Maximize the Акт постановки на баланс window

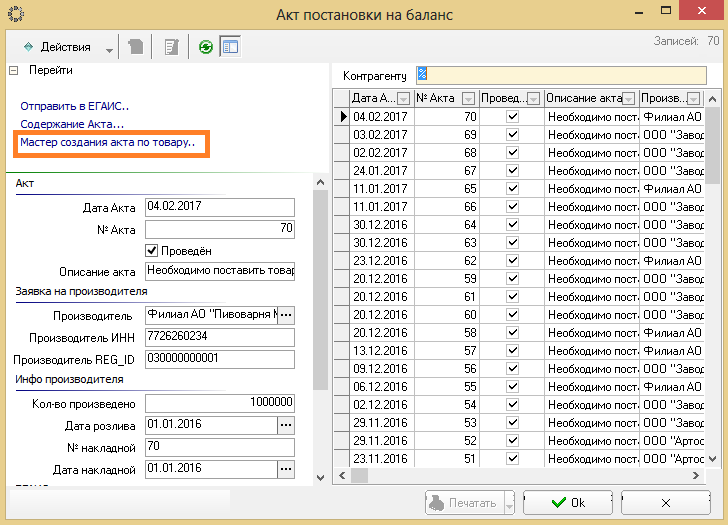pyautogui.click(x=666, y=10)
